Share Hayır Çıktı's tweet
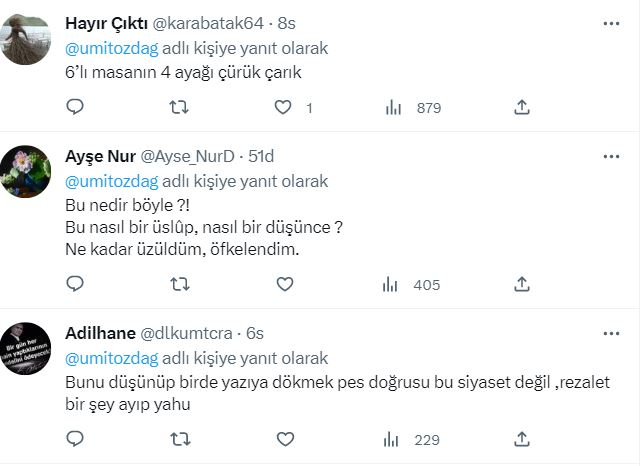644x466 pixels. pyautogui.click(x=520, y=107)
